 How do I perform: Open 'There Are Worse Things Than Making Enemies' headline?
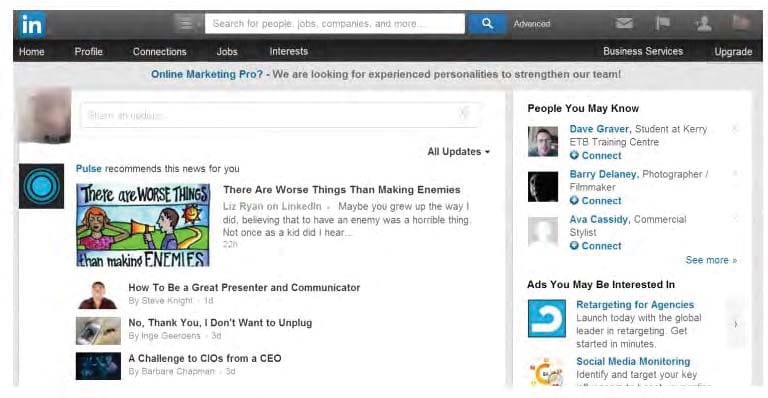[342, 189]
